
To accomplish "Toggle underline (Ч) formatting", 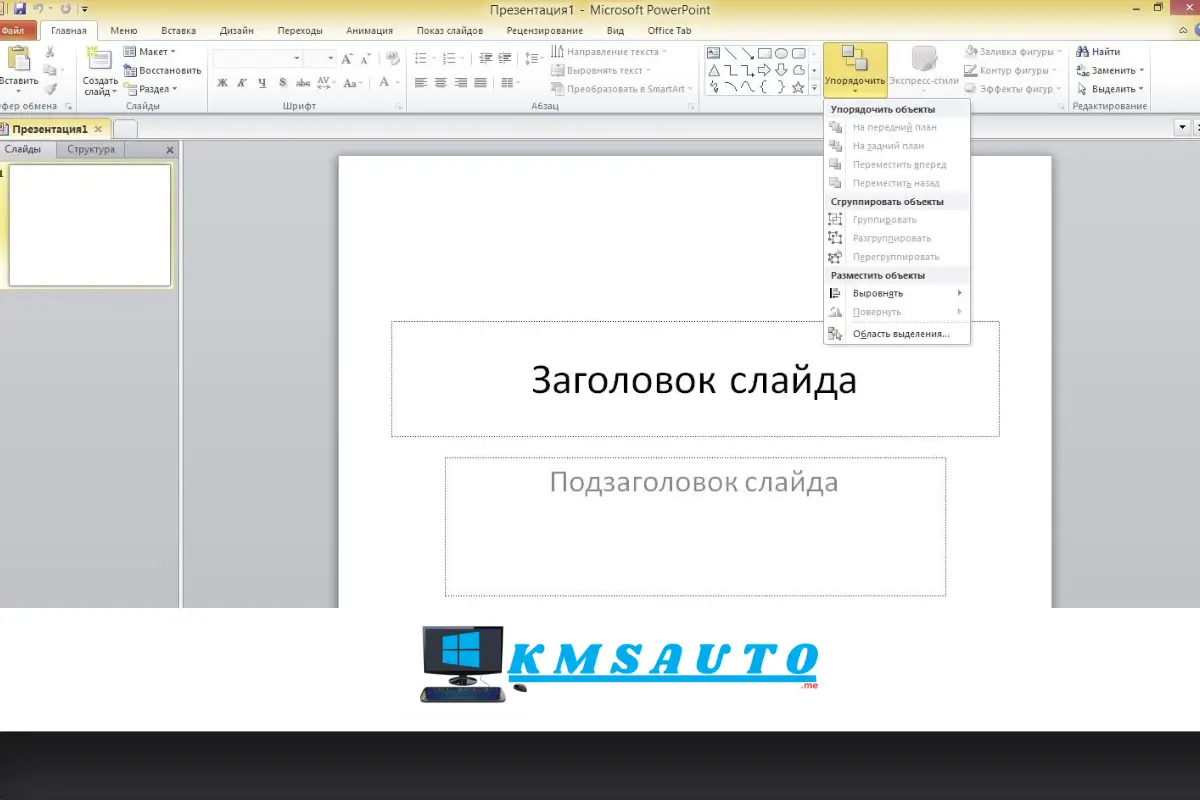I will point(262,83).
